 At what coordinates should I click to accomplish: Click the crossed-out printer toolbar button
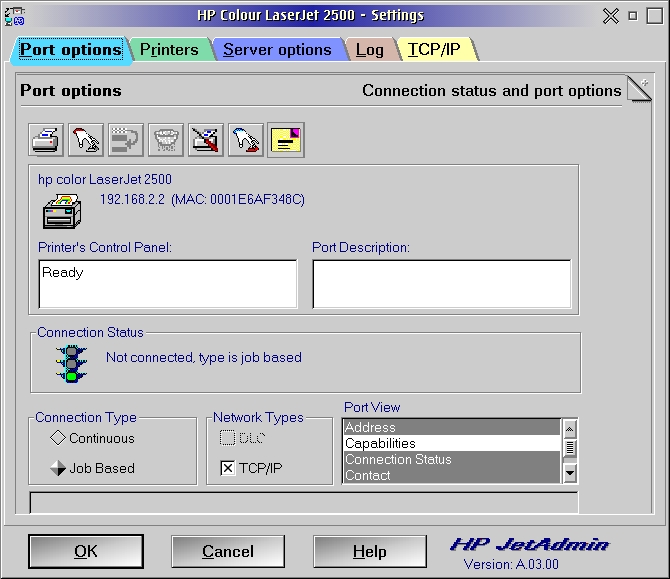pyautogui.click(x=206, y=140)
